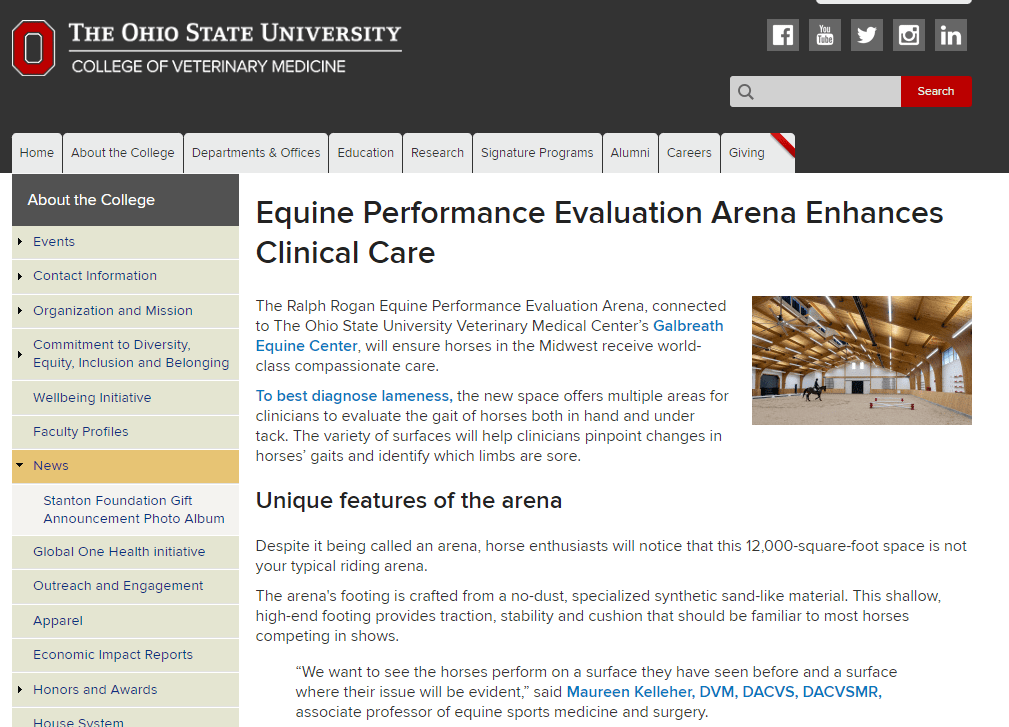Image resolution: width=1009 pixels, height=727 pixels.
Task: Open the LinkedIn social icon
Action: click(950, 35)
